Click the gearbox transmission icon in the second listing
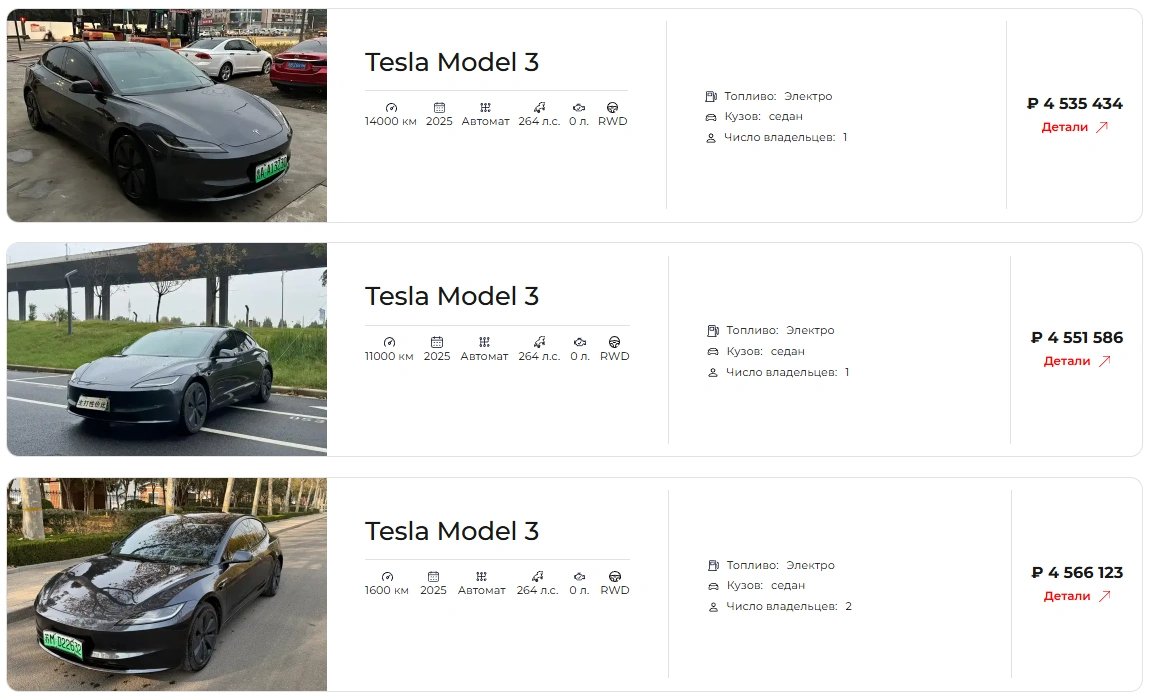Image resolution: width=1150 pixels, height=700 pixels. (x=484, y=342)
